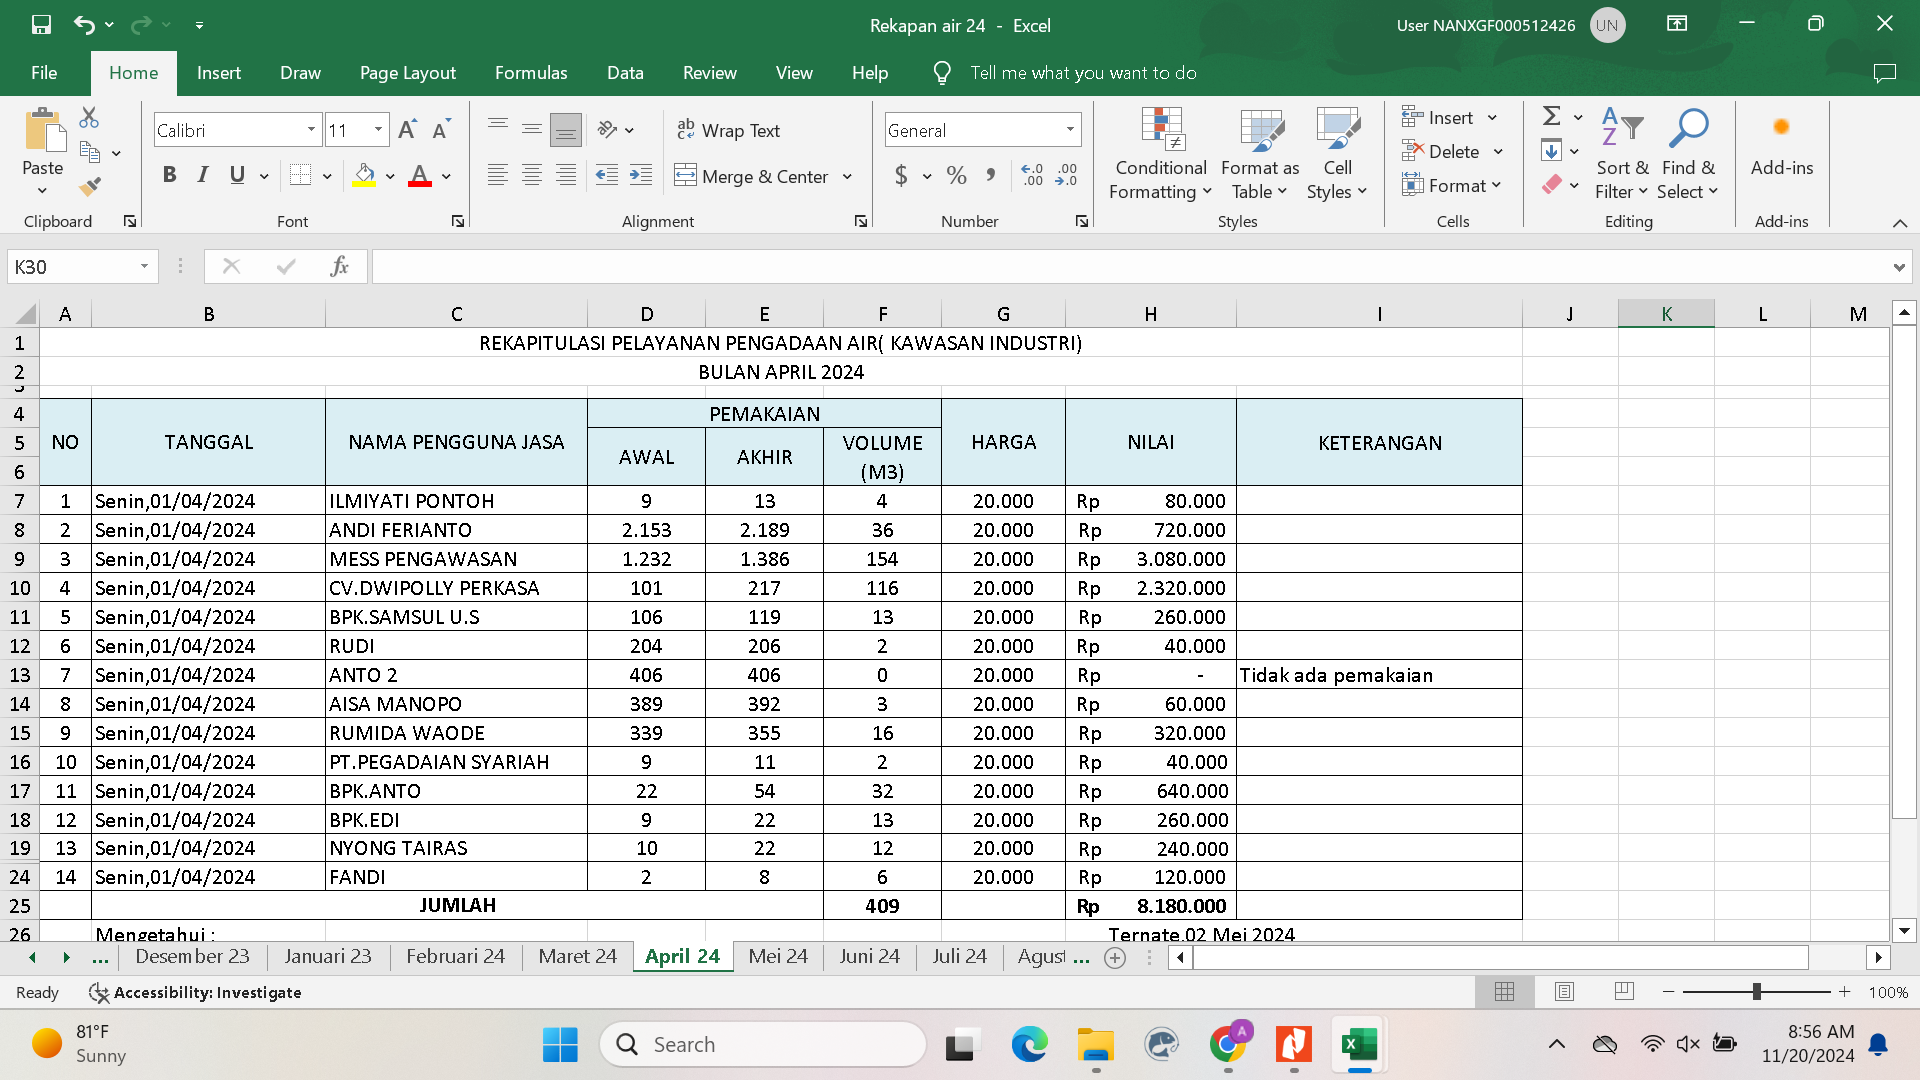Toggle Align Left horizontal alignment

click(497, 176)
